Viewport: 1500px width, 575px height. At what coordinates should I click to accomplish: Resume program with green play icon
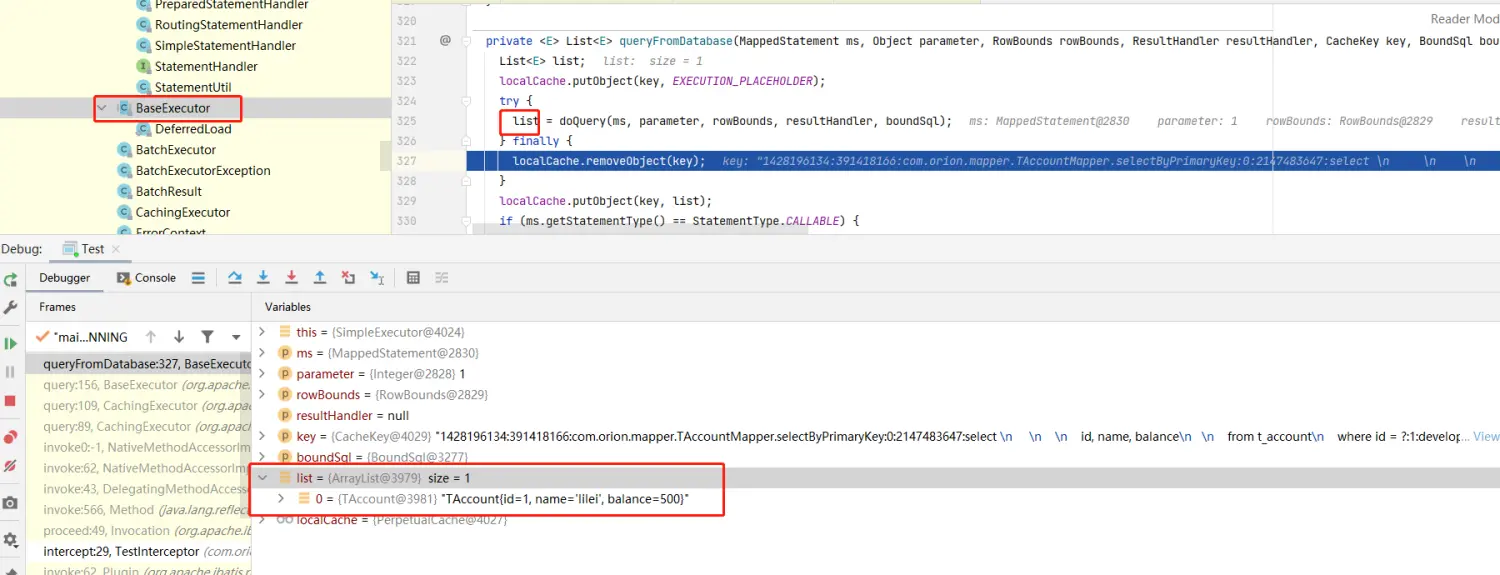tap(11, 344)
